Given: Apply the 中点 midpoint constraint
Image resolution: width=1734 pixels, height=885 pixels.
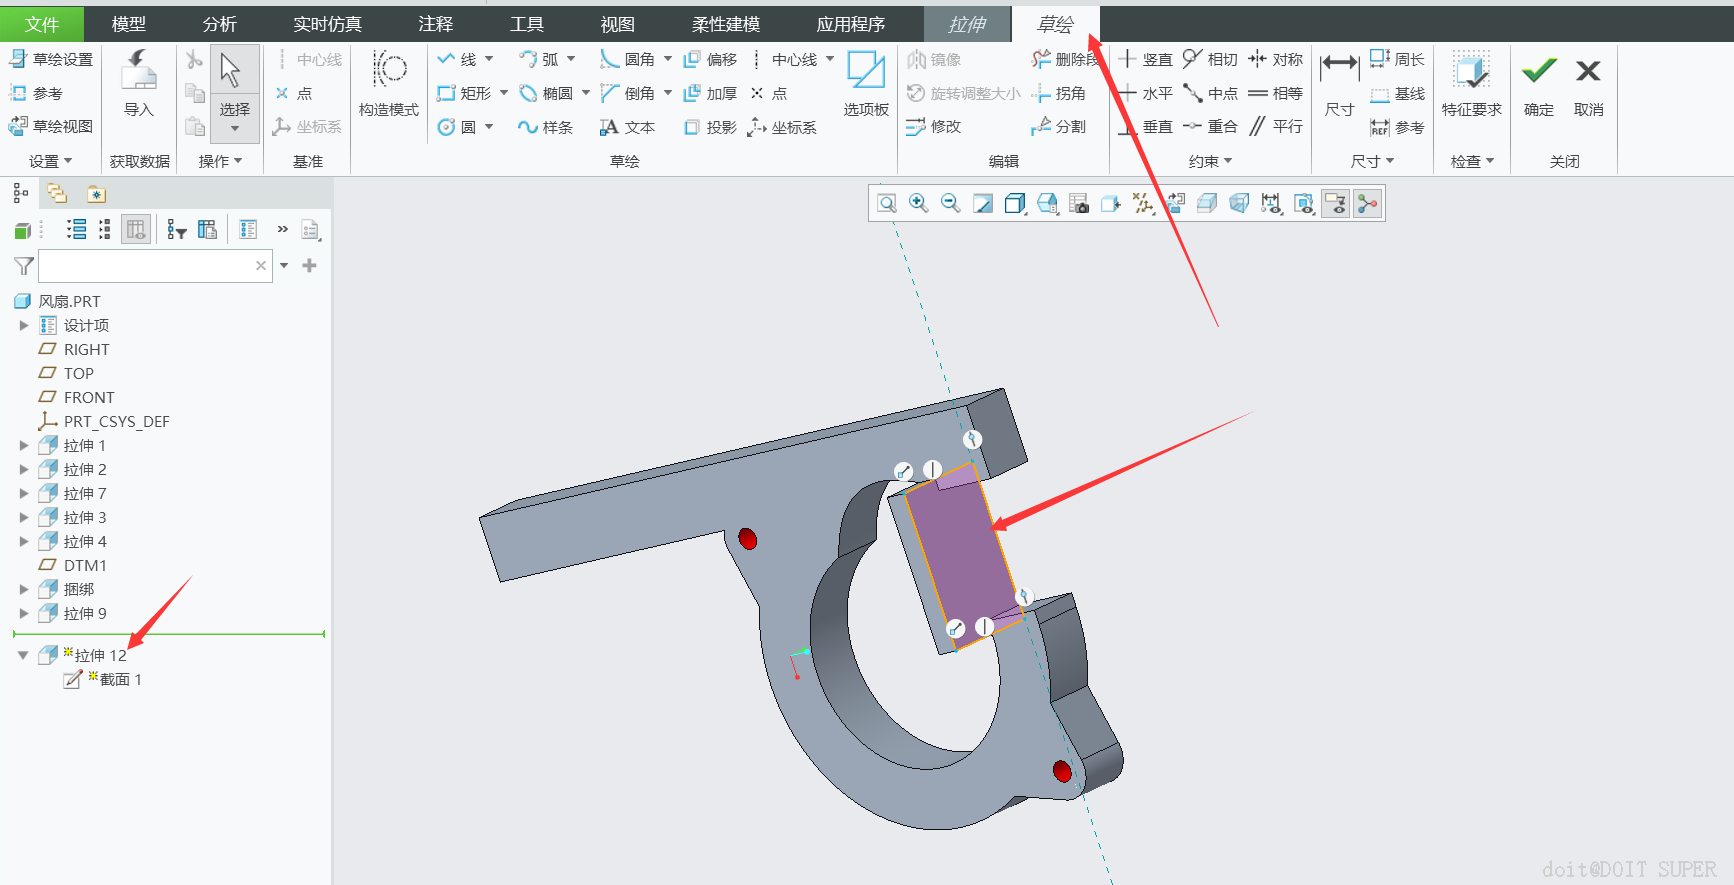Looking at the screenshot, I should [x=1210, y=93].
